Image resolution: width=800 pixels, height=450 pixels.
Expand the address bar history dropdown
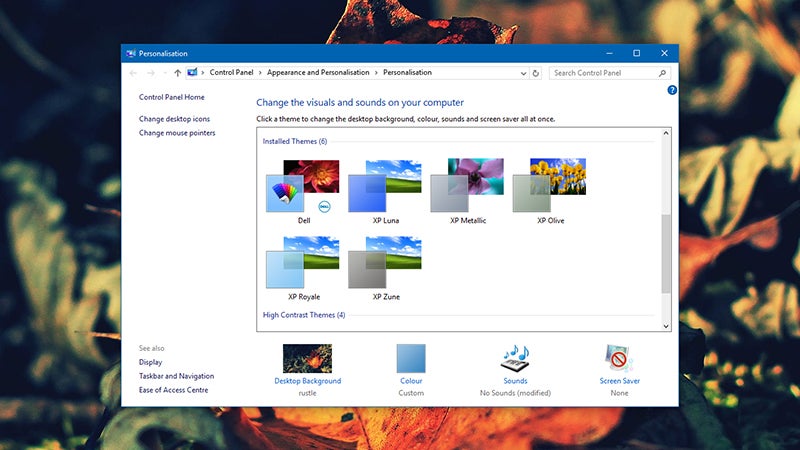(523, 73)
